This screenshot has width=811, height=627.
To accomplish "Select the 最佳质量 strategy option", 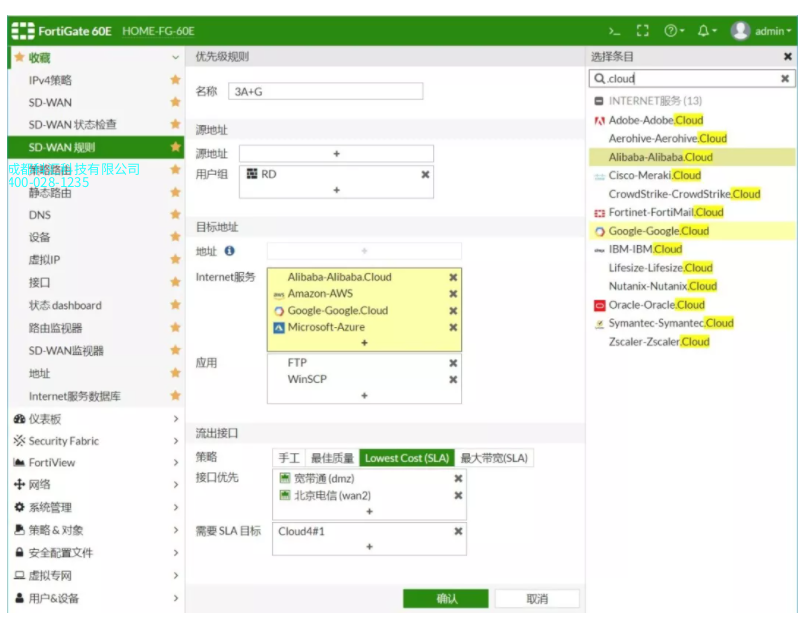I will click(332, 458).
